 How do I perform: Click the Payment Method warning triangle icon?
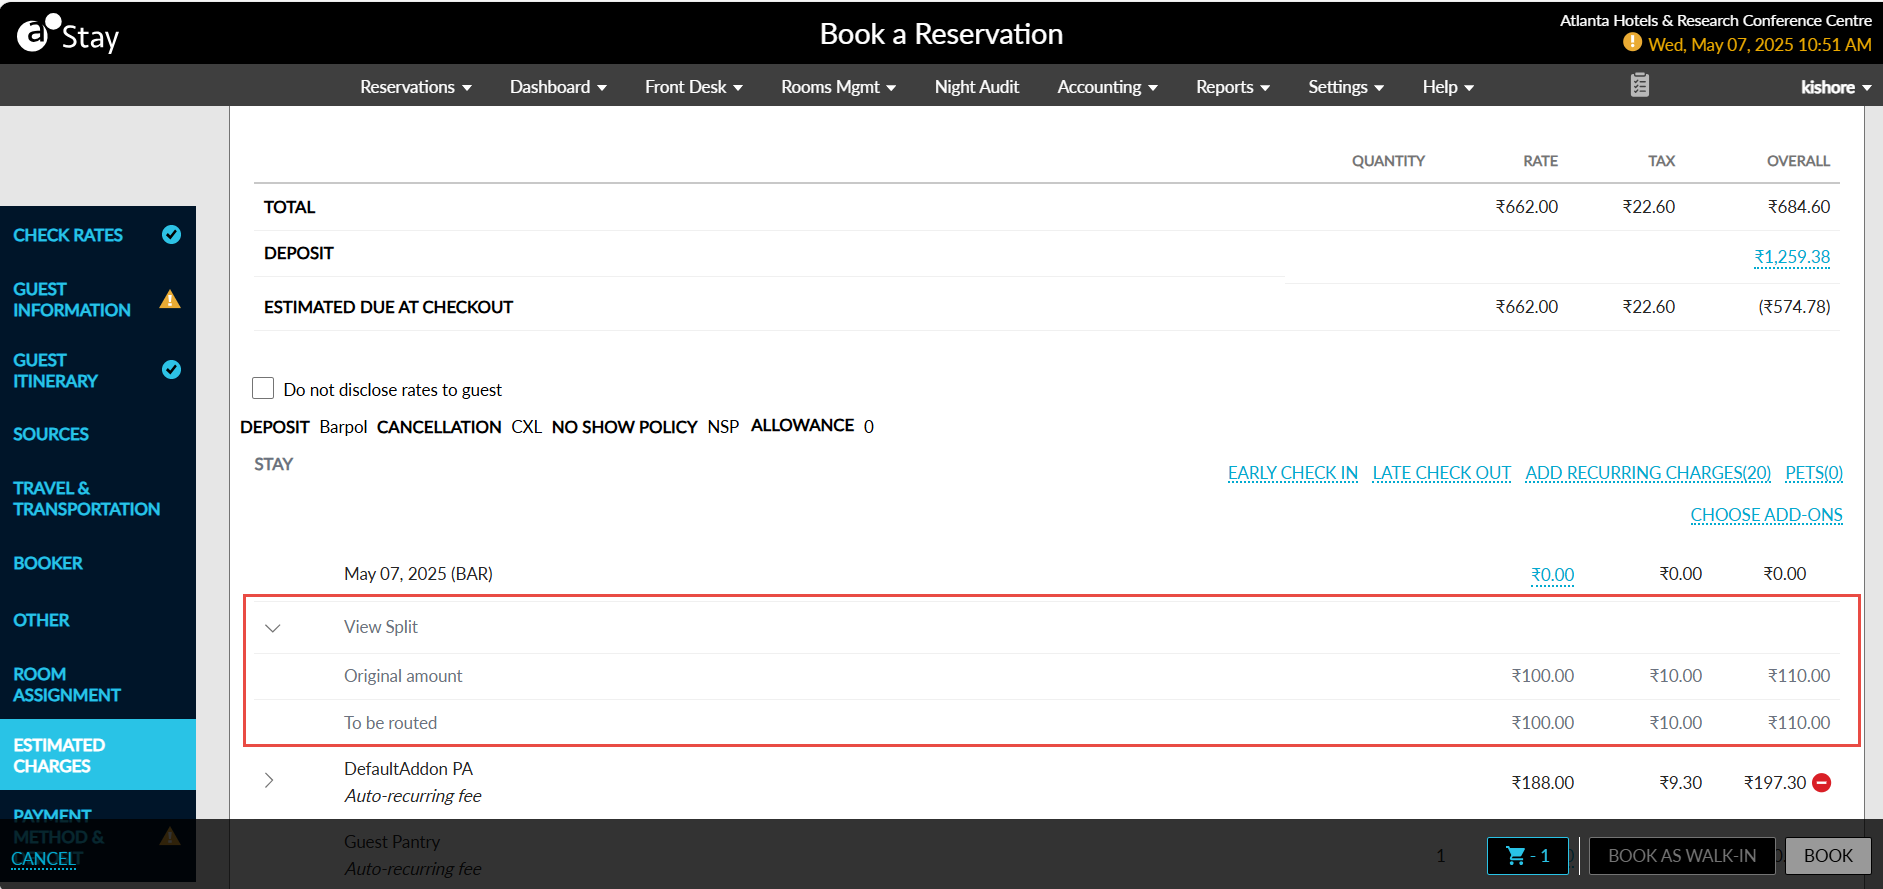tap(170, 836)
